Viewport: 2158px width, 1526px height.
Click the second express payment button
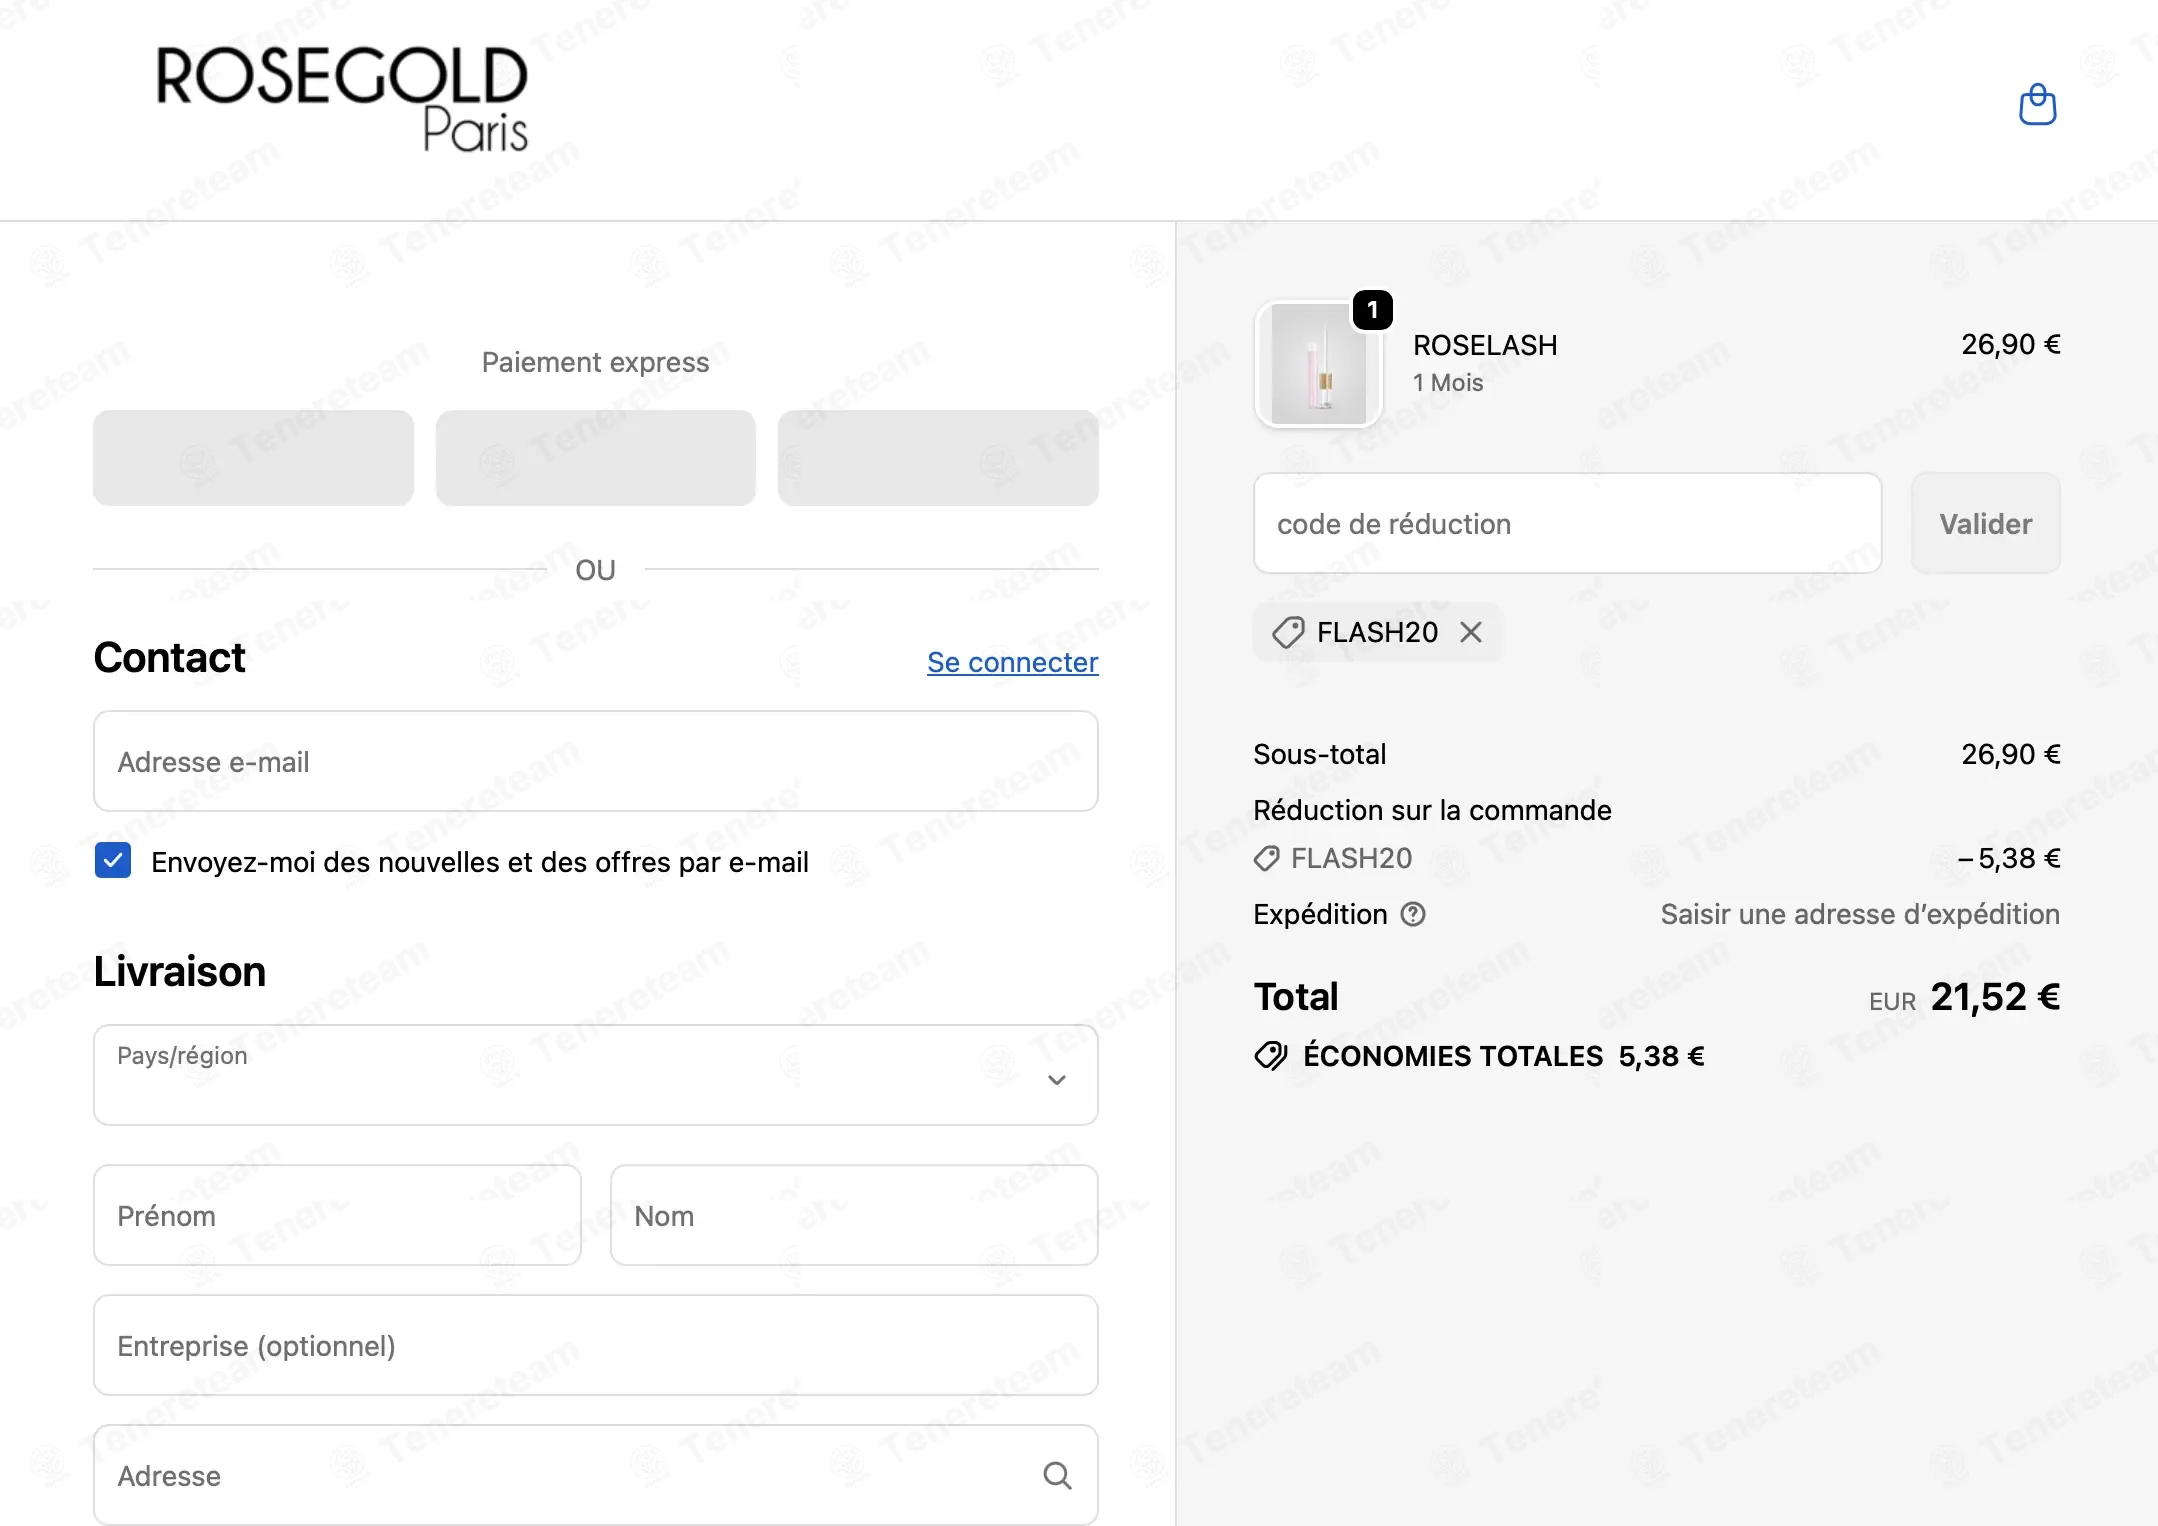click(x=596, y=458)
